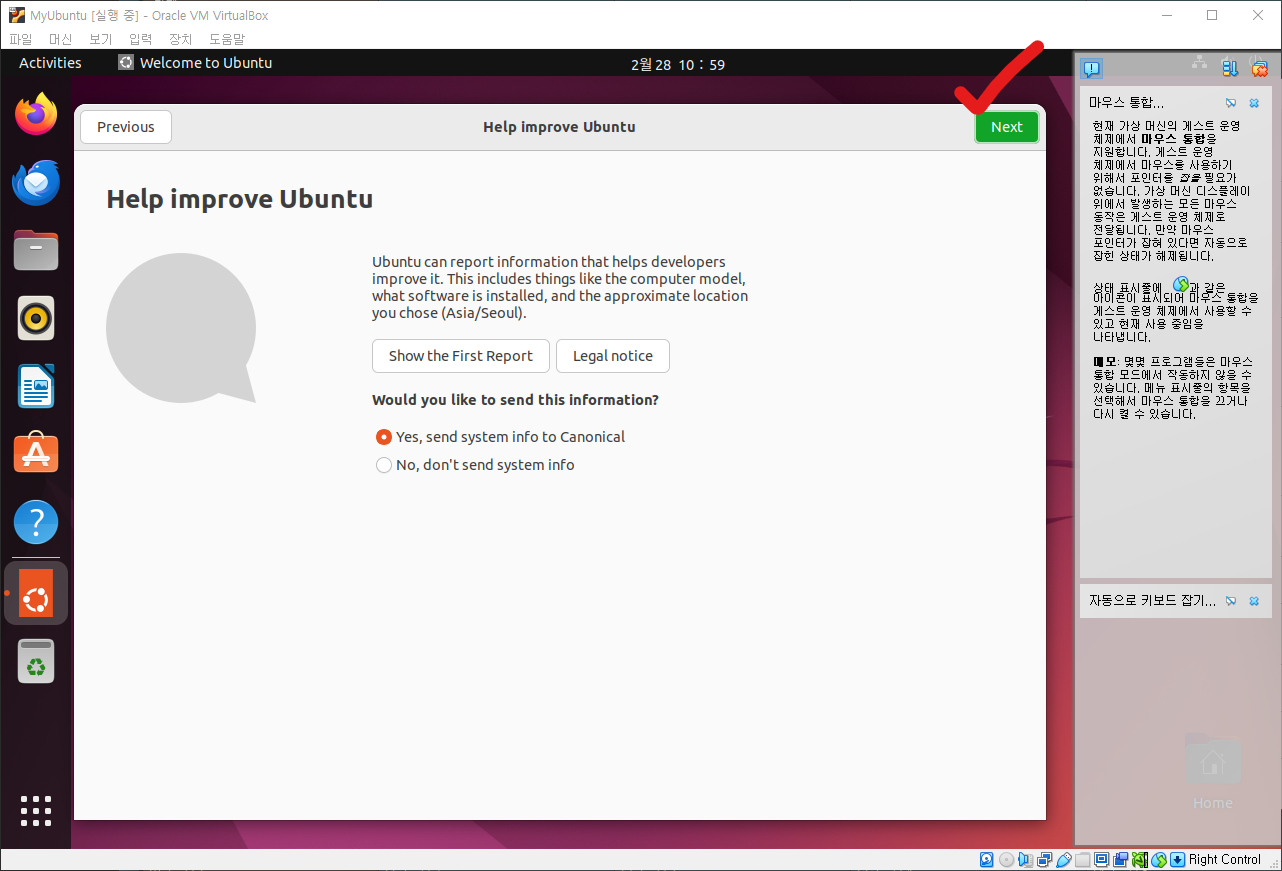
Task: Open the clock showing 2월 28 10:59
Action: pyautogui.click(x=678, y=64)
